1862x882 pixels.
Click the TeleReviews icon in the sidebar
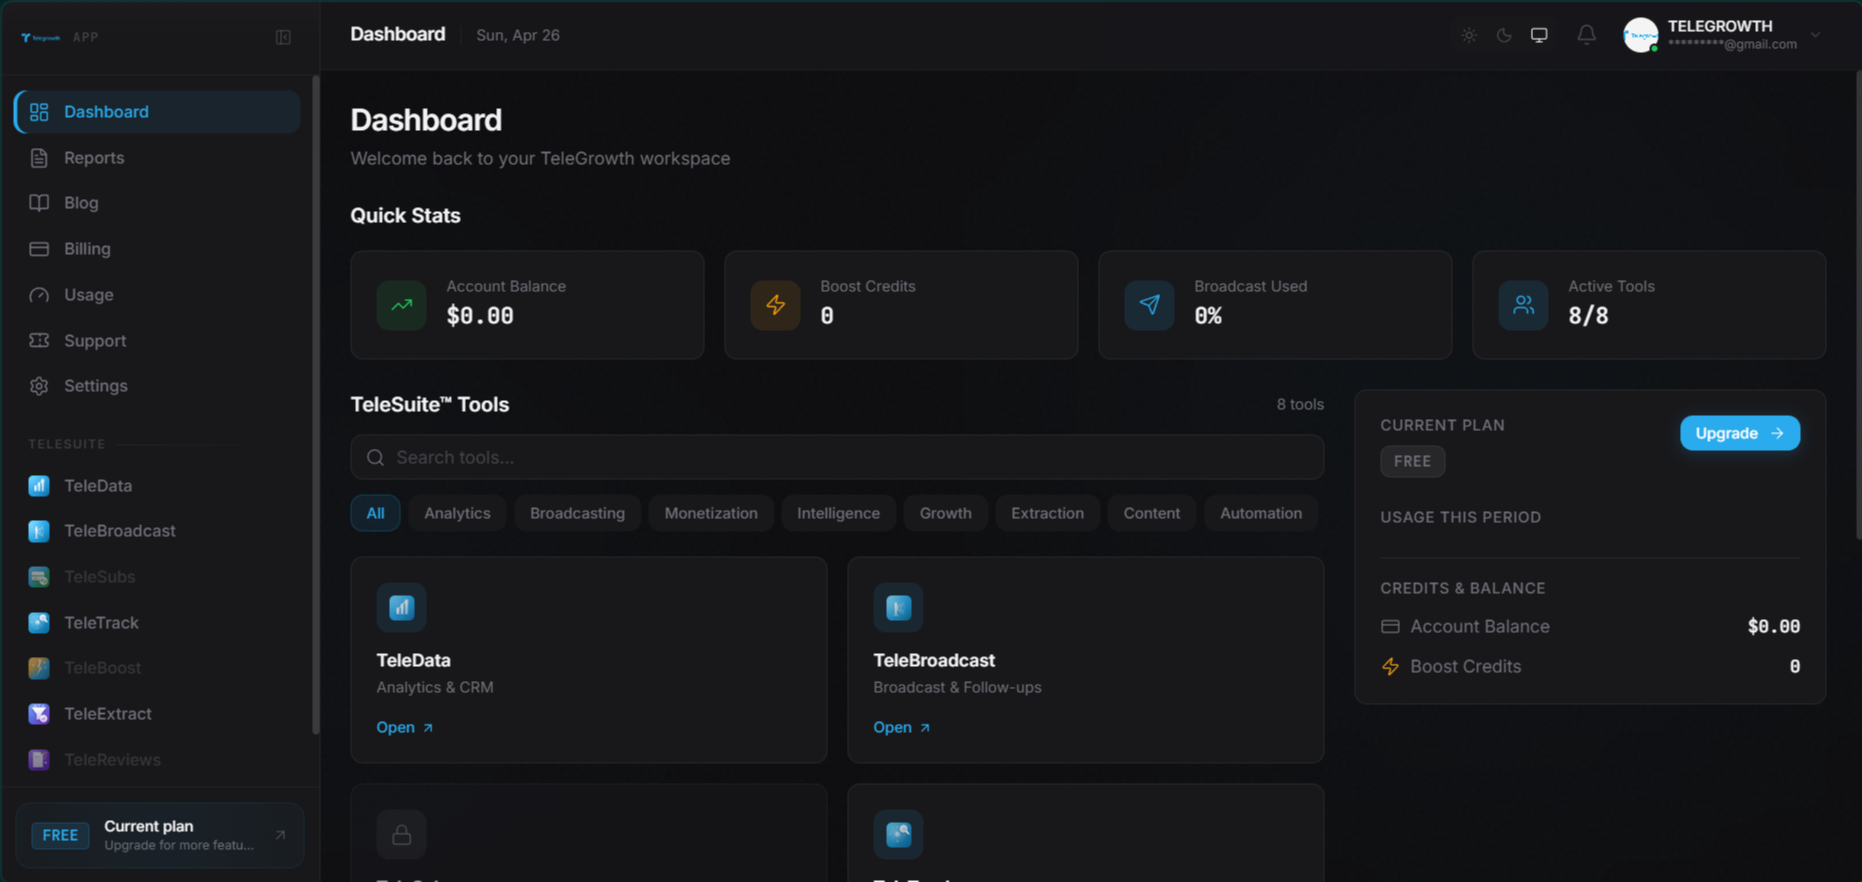(39, 760)
